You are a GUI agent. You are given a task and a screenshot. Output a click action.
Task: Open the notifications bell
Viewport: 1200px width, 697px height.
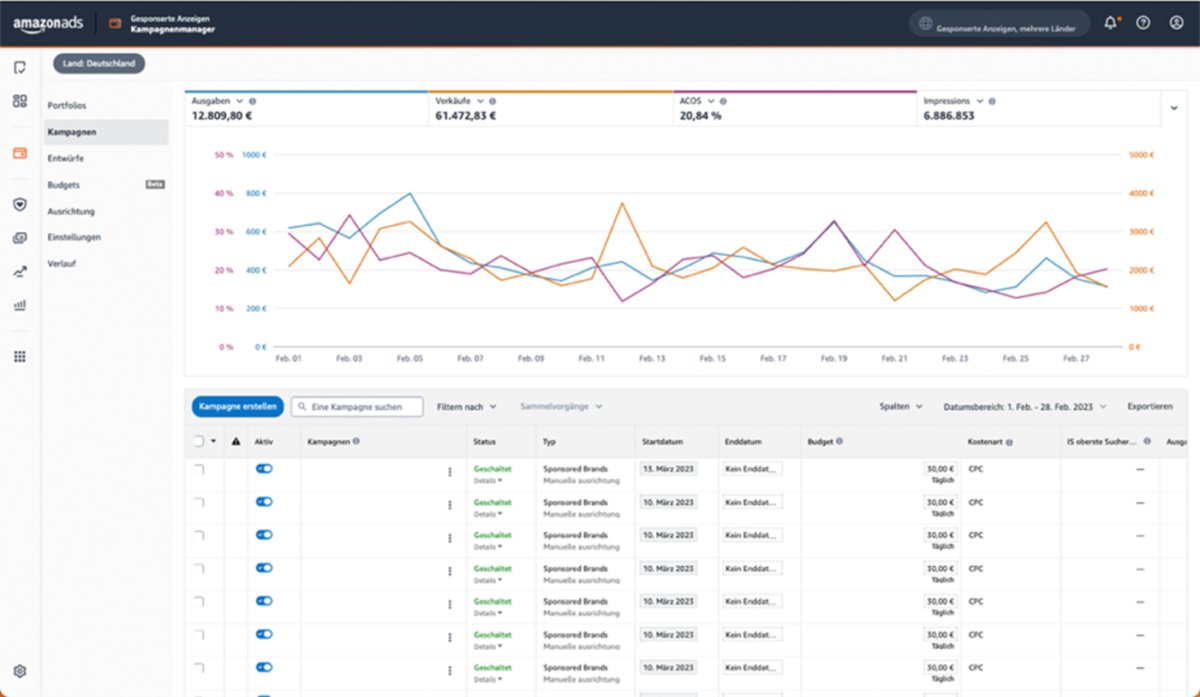(1111, 23)
